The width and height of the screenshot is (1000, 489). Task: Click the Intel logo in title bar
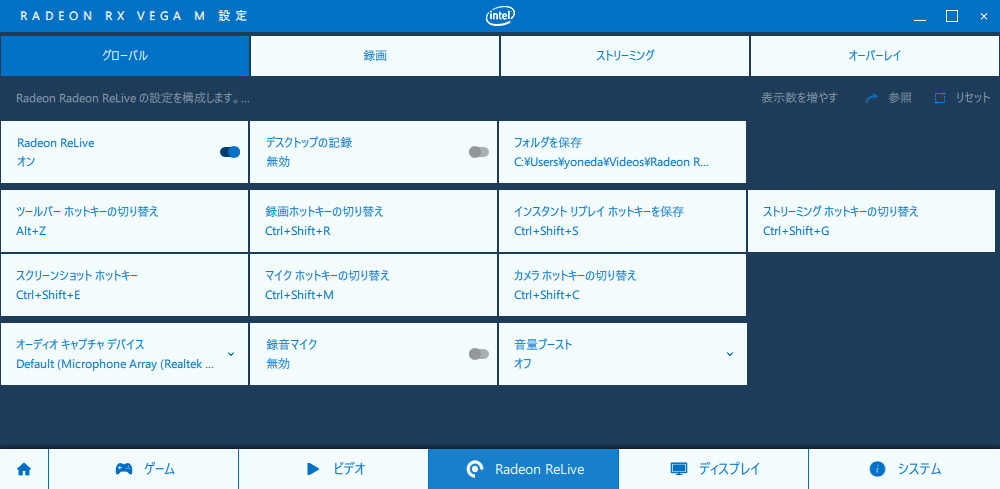pyautogui.click(x=501, y=16)
